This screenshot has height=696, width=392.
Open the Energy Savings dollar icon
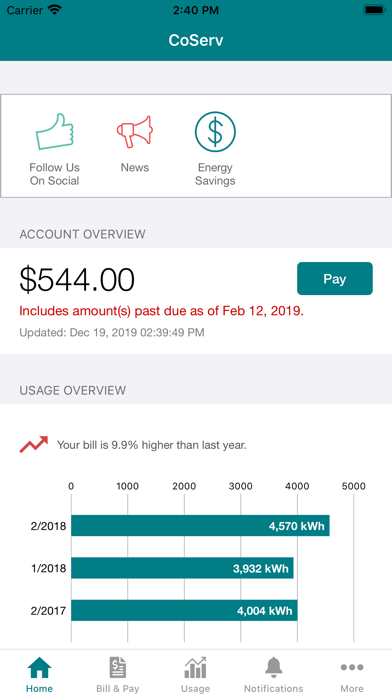(215, 132)
